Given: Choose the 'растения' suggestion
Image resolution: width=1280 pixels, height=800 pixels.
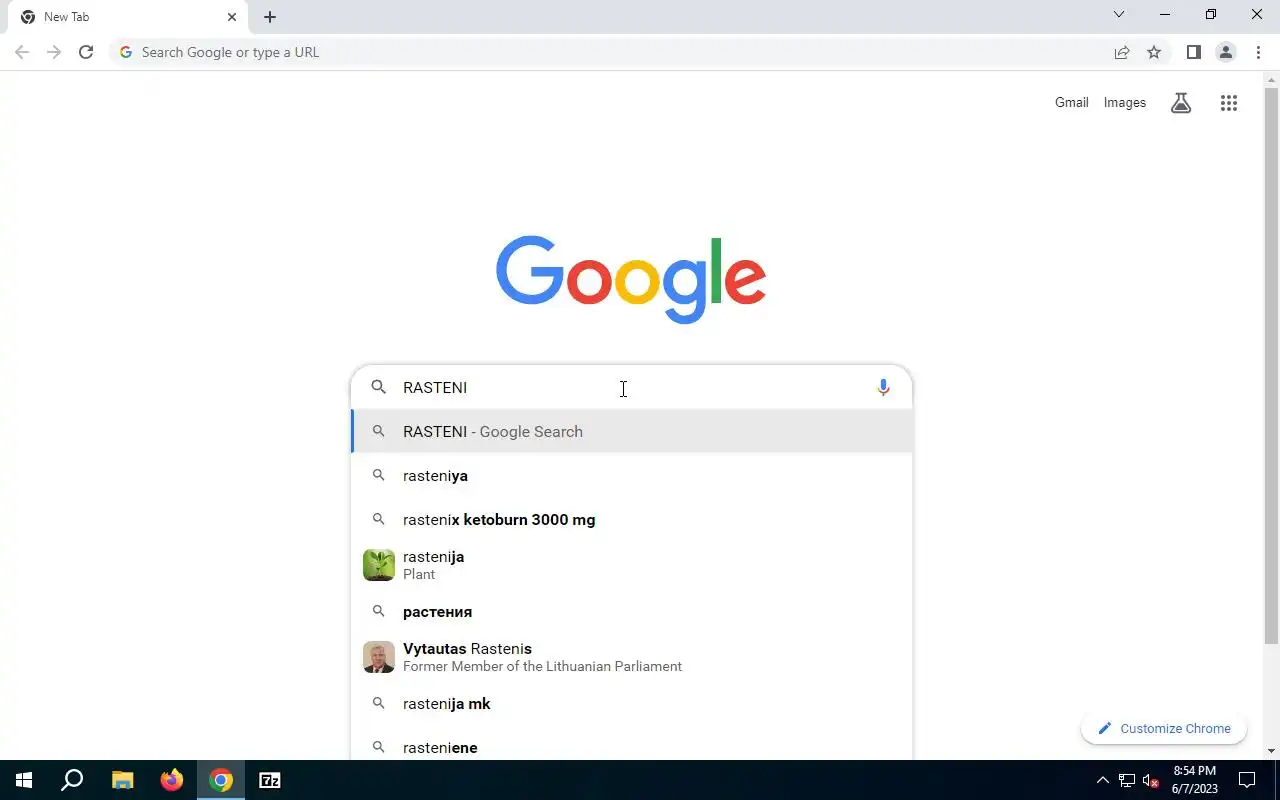Looking at the screenshot, I should tap(632, 611).
